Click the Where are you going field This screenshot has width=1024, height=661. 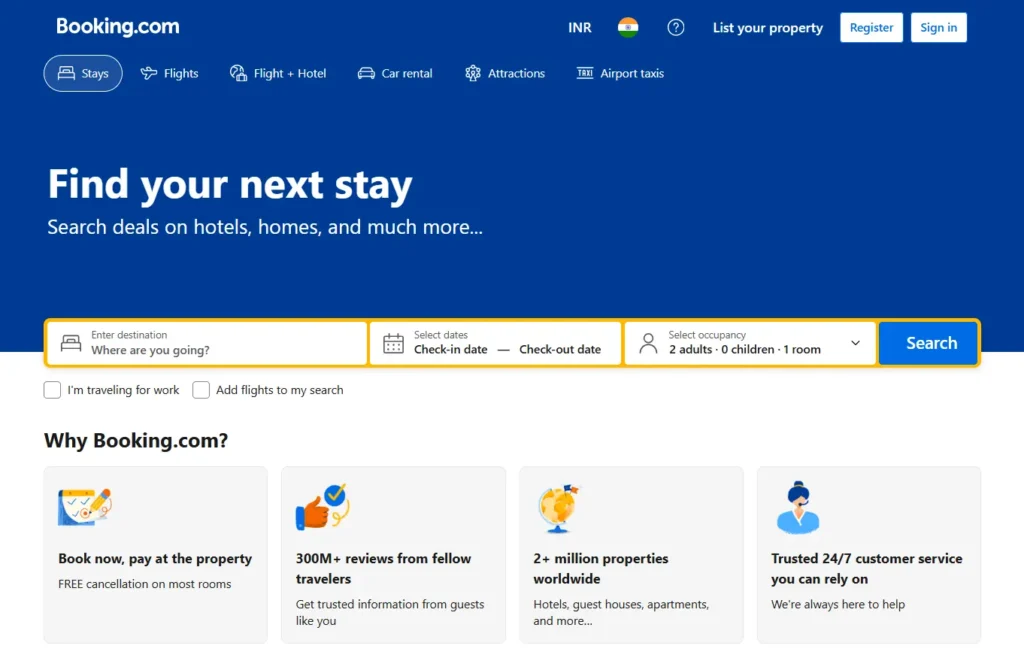pyautogui.click(x=207, y=343)
